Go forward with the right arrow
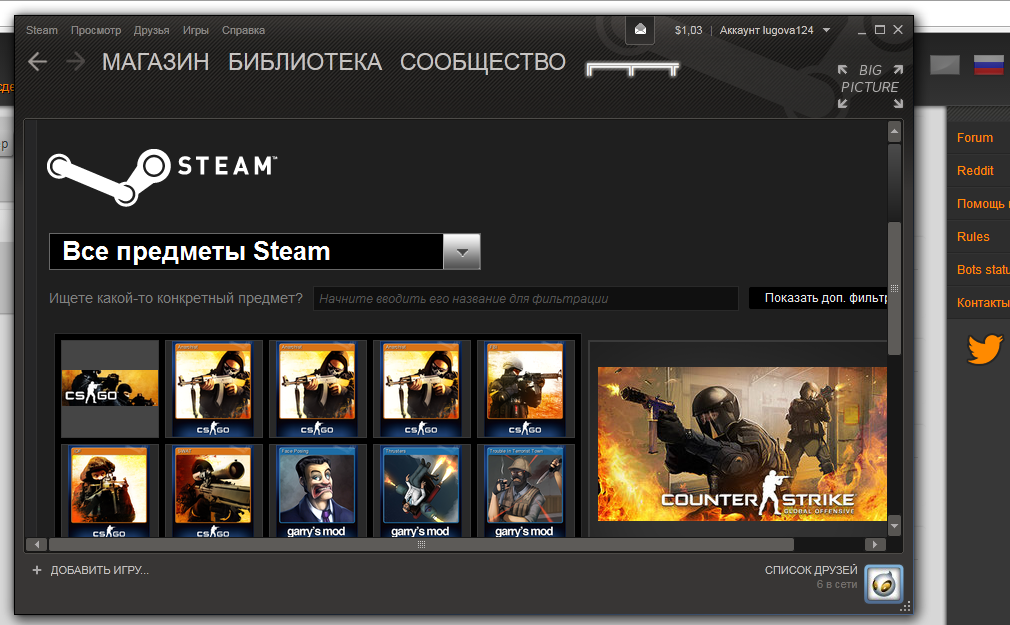The image size is (1010, 625). pyautogui.click(x=75, y=62)
